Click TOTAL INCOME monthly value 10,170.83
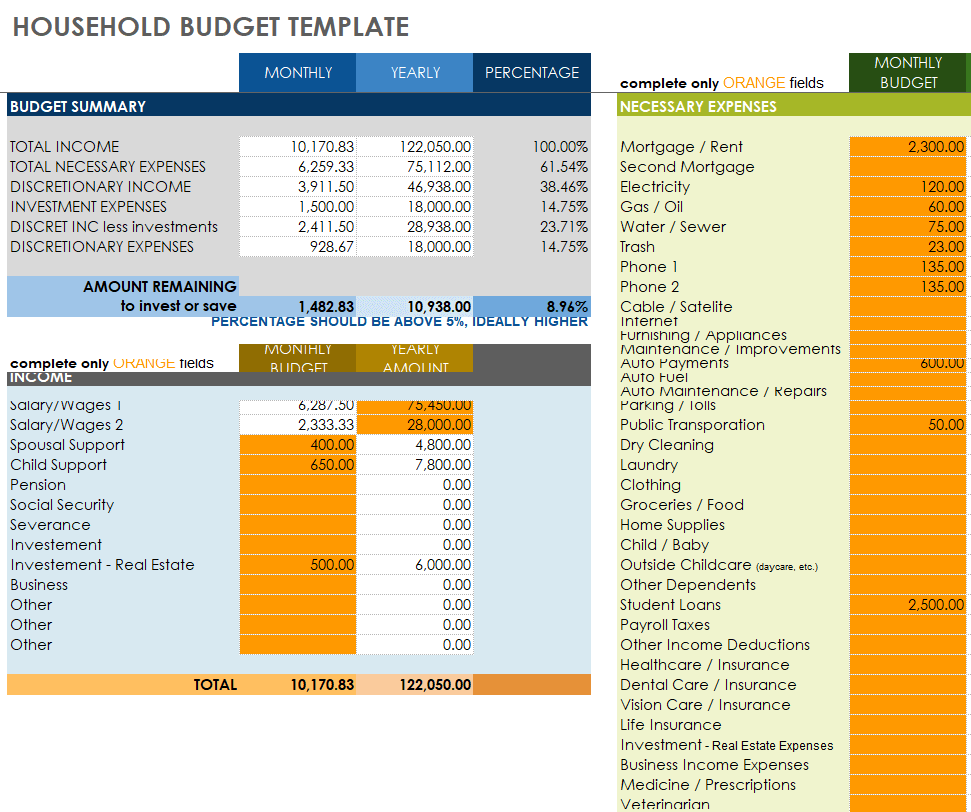Screen dimensions: 971x812 coord(298,147)
